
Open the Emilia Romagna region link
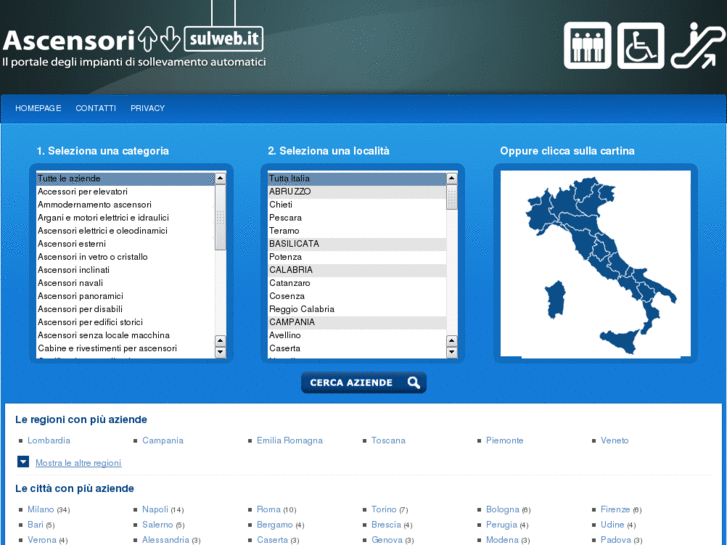[290, 440]
